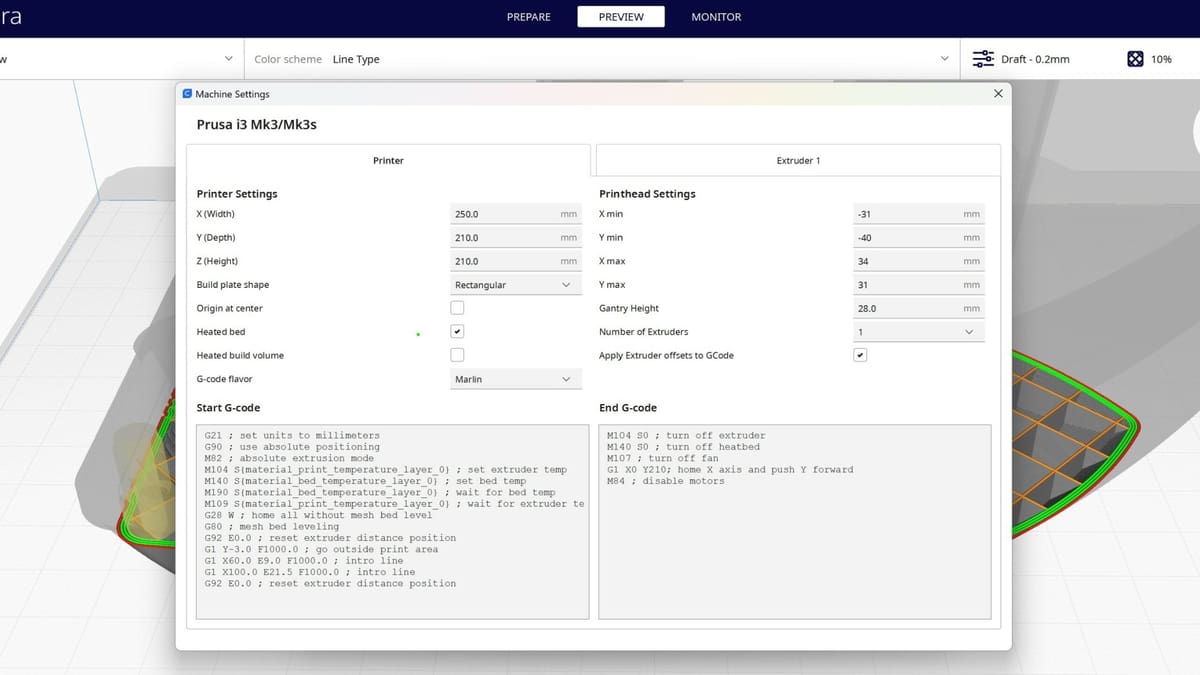Screen dimensions: 1200x675
Task: Open the MONITOR stage
Action: point(716,17)
